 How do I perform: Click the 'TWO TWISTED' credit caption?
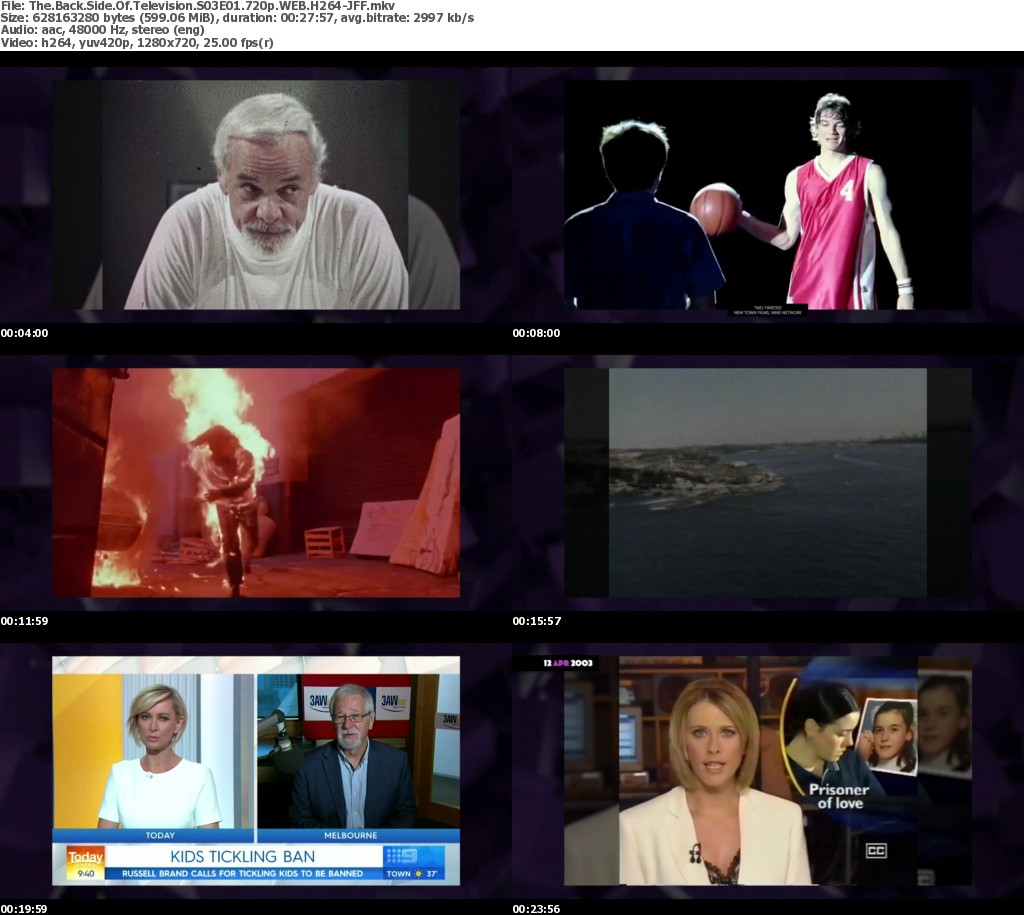pos(767,310)
